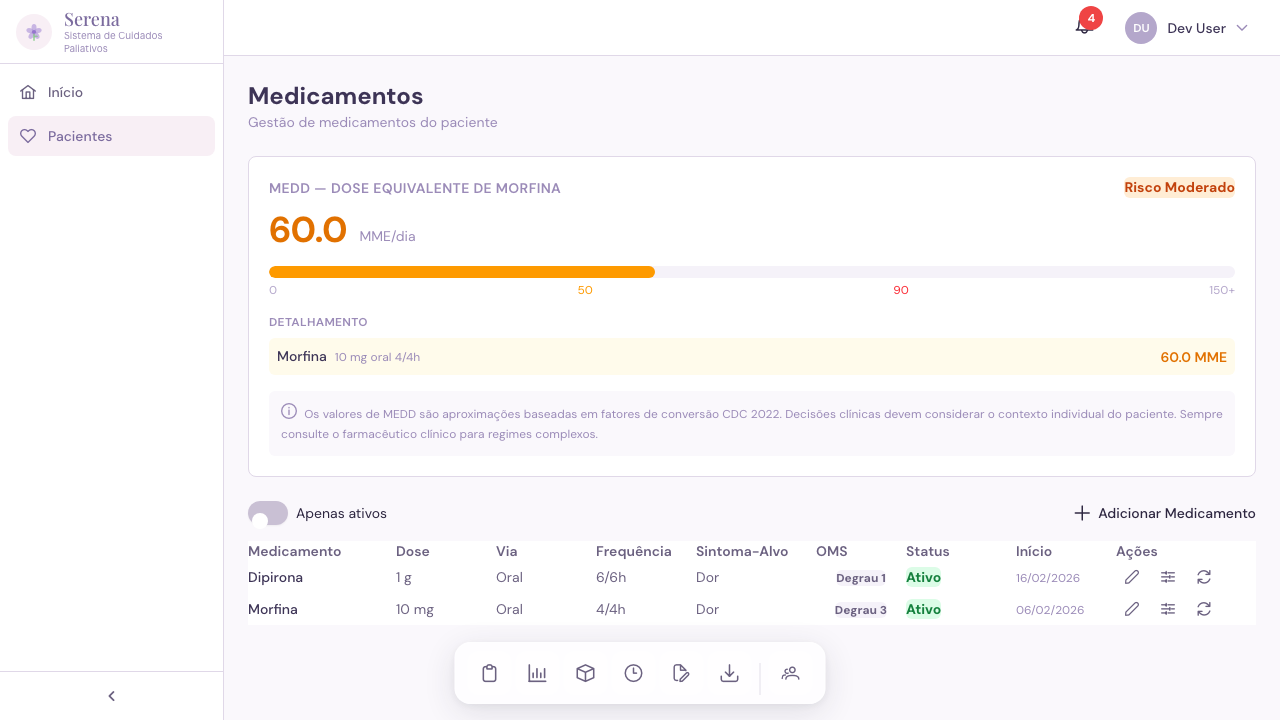Click the clock history icon in the dock
This screenshot has width=1280, height=720.
[633, 673]
